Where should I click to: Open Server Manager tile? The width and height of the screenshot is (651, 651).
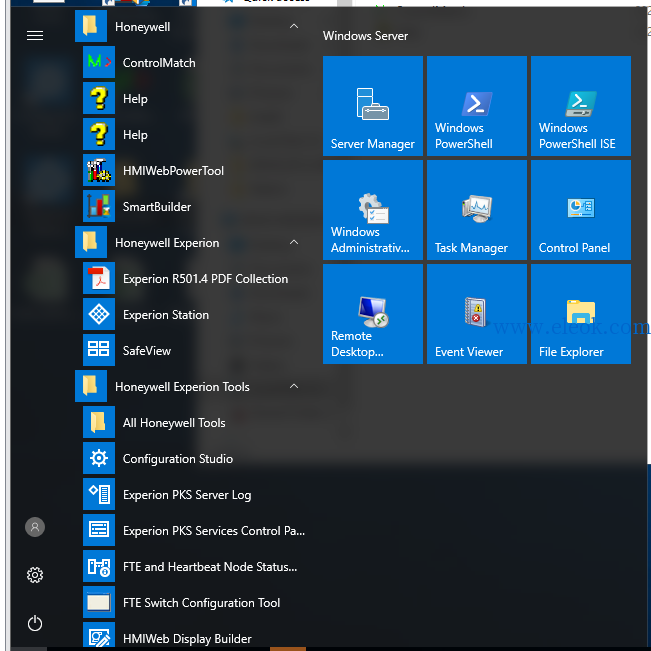pos(373,106)
